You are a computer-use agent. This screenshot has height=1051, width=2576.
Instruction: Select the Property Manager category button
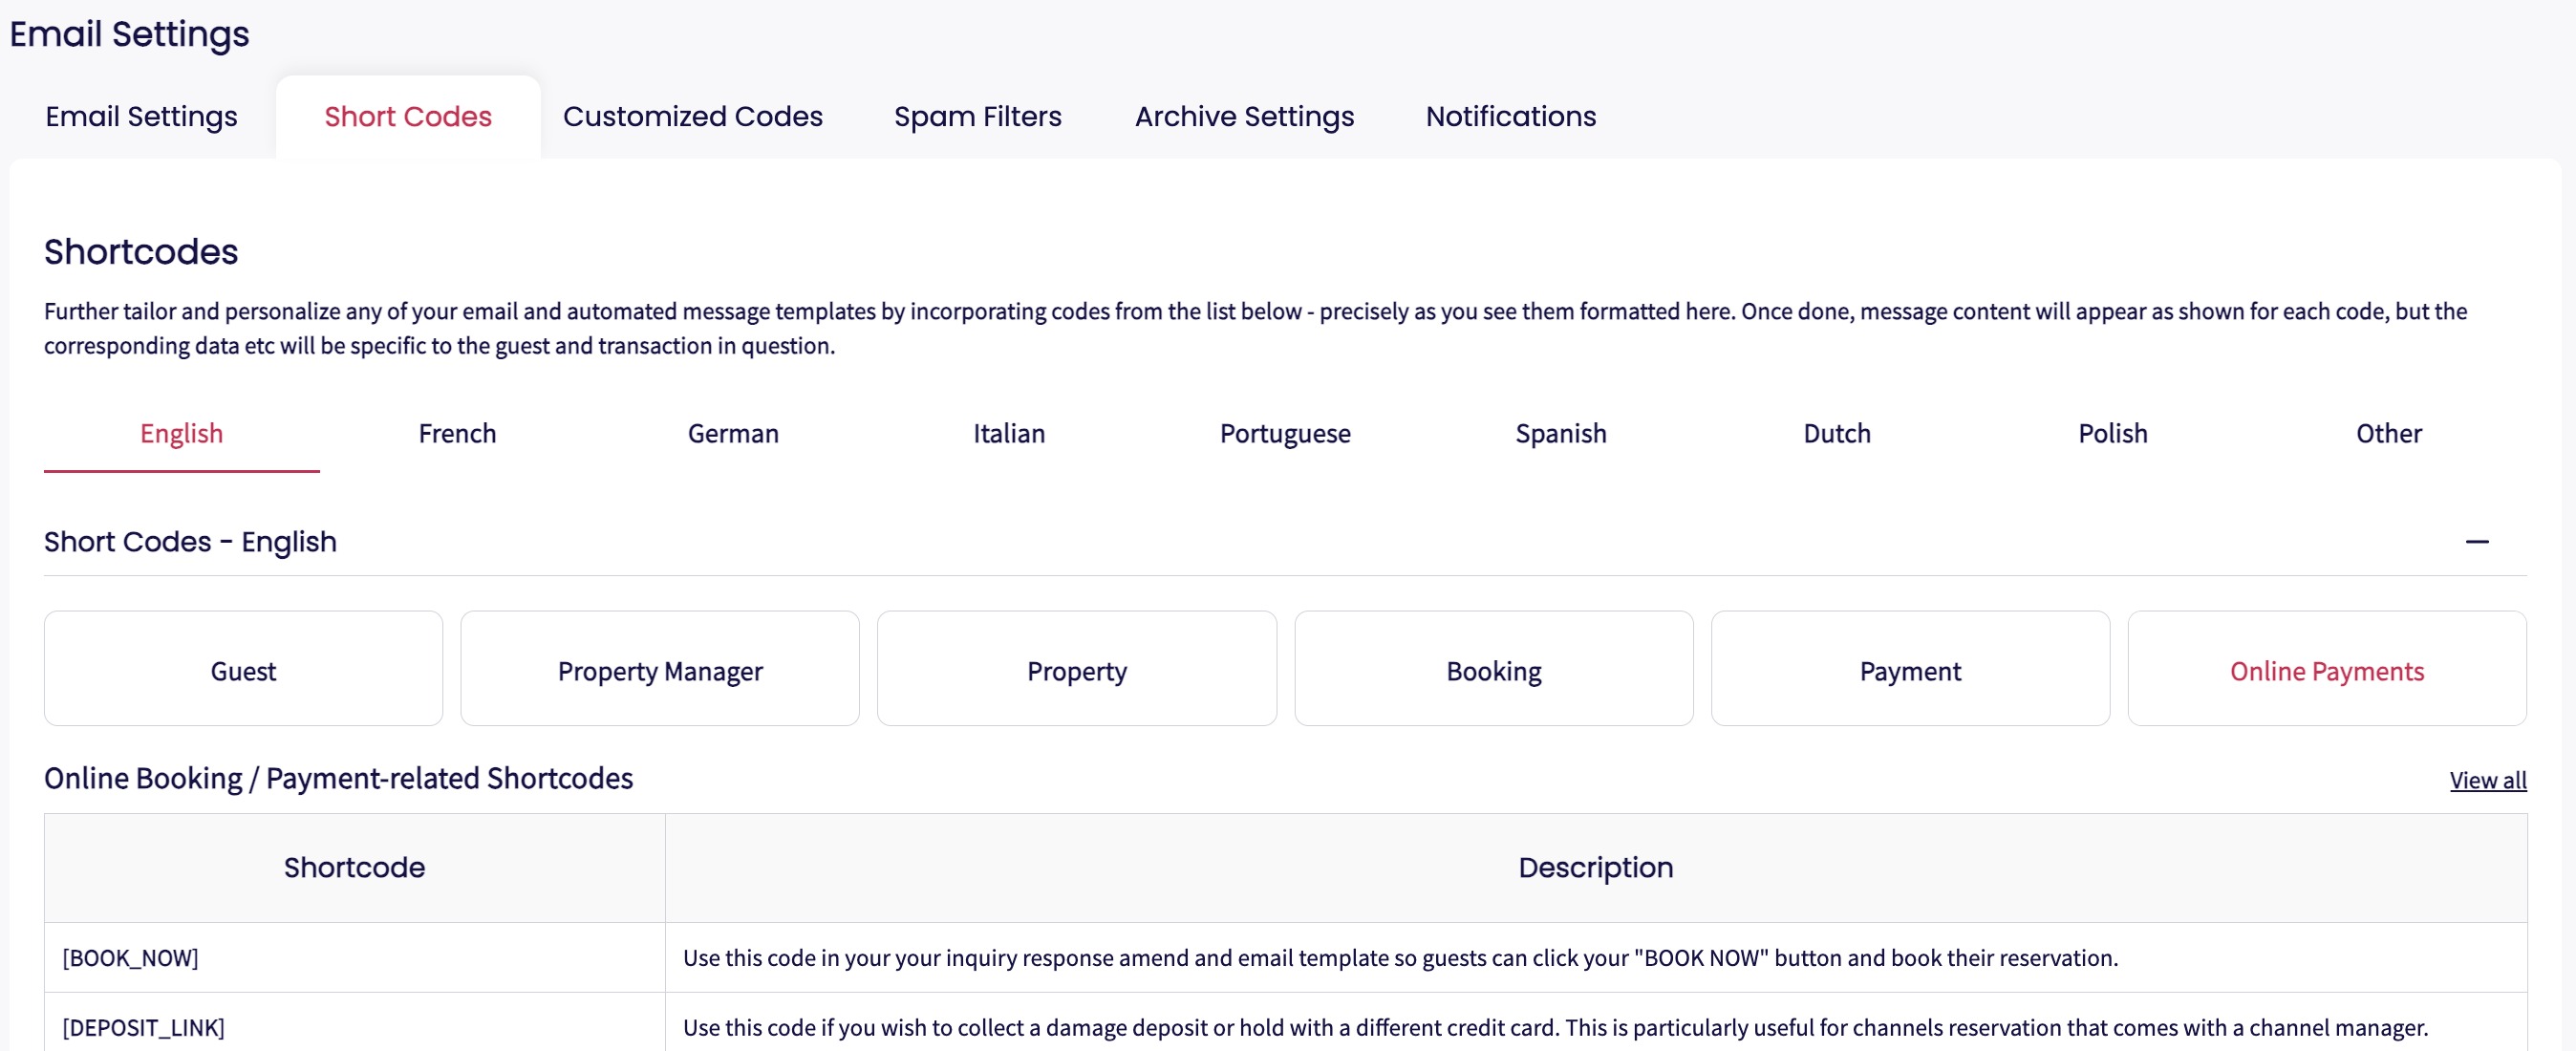pos(660,670)
